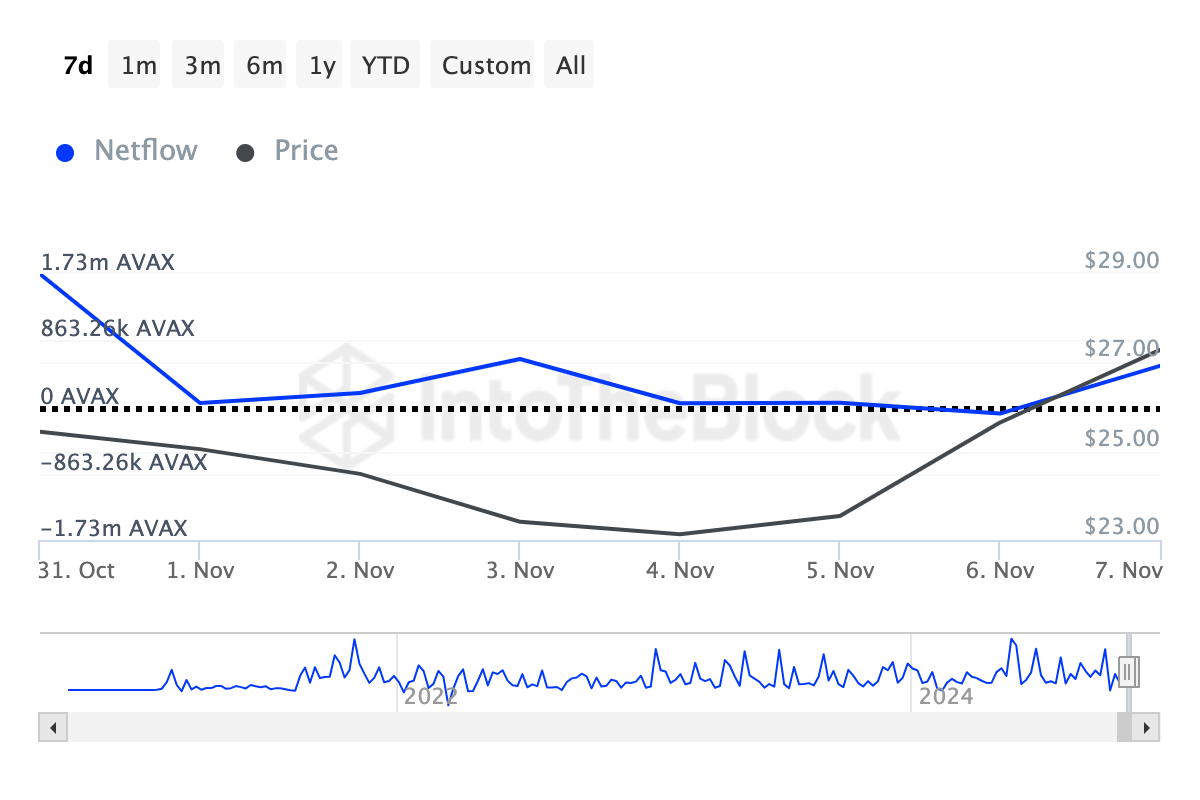
Task: Click the 2022 marker in navigator
Action: pyautogui.click(x=431, y=696)
